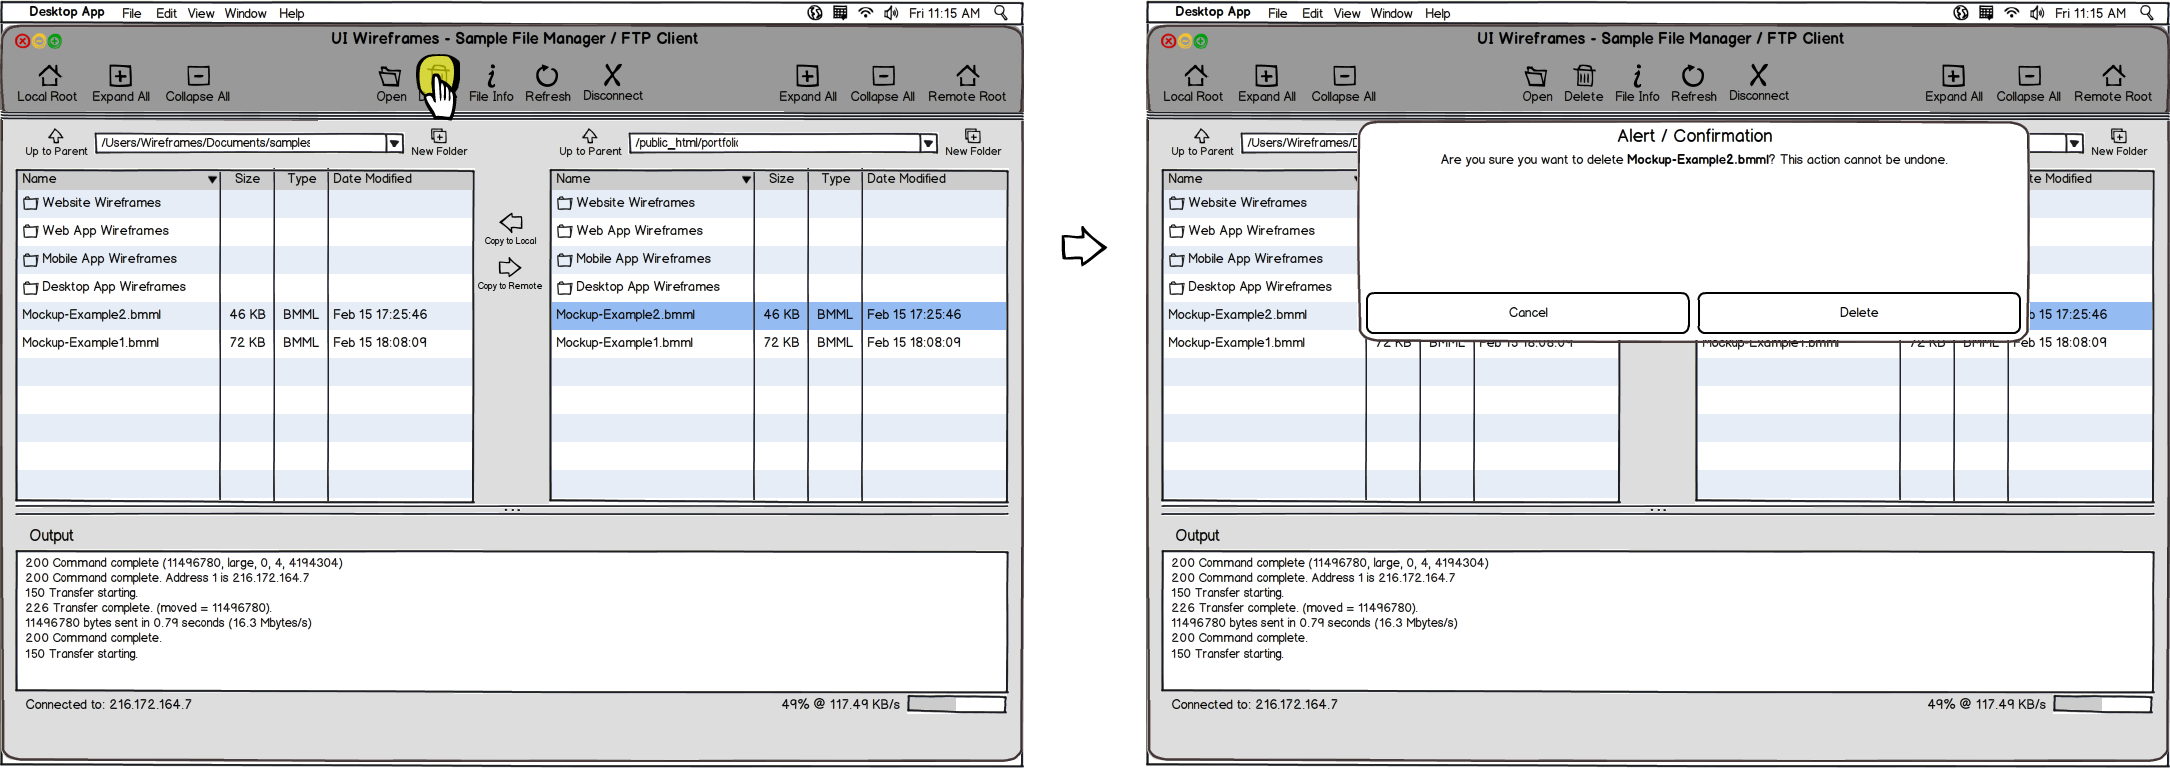Click Output log text area in window without alert
The height and width of the screenshot is (768, 2170).
pos(512,621)
